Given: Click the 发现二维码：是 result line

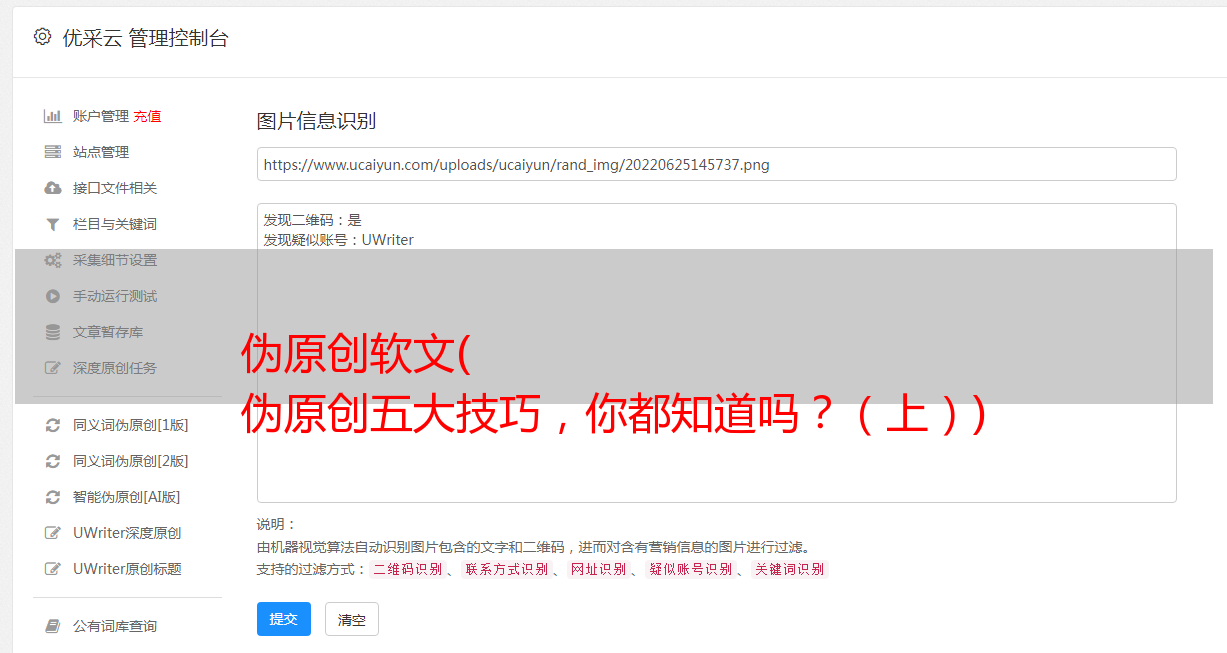Looking at the screenshot, I should (312, 220).
